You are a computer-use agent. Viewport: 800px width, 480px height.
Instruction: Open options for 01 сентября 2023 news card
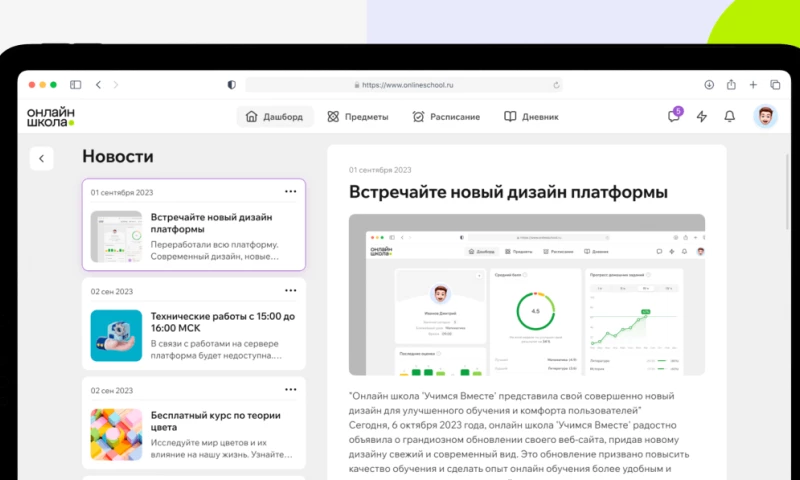tap(290, 192)
